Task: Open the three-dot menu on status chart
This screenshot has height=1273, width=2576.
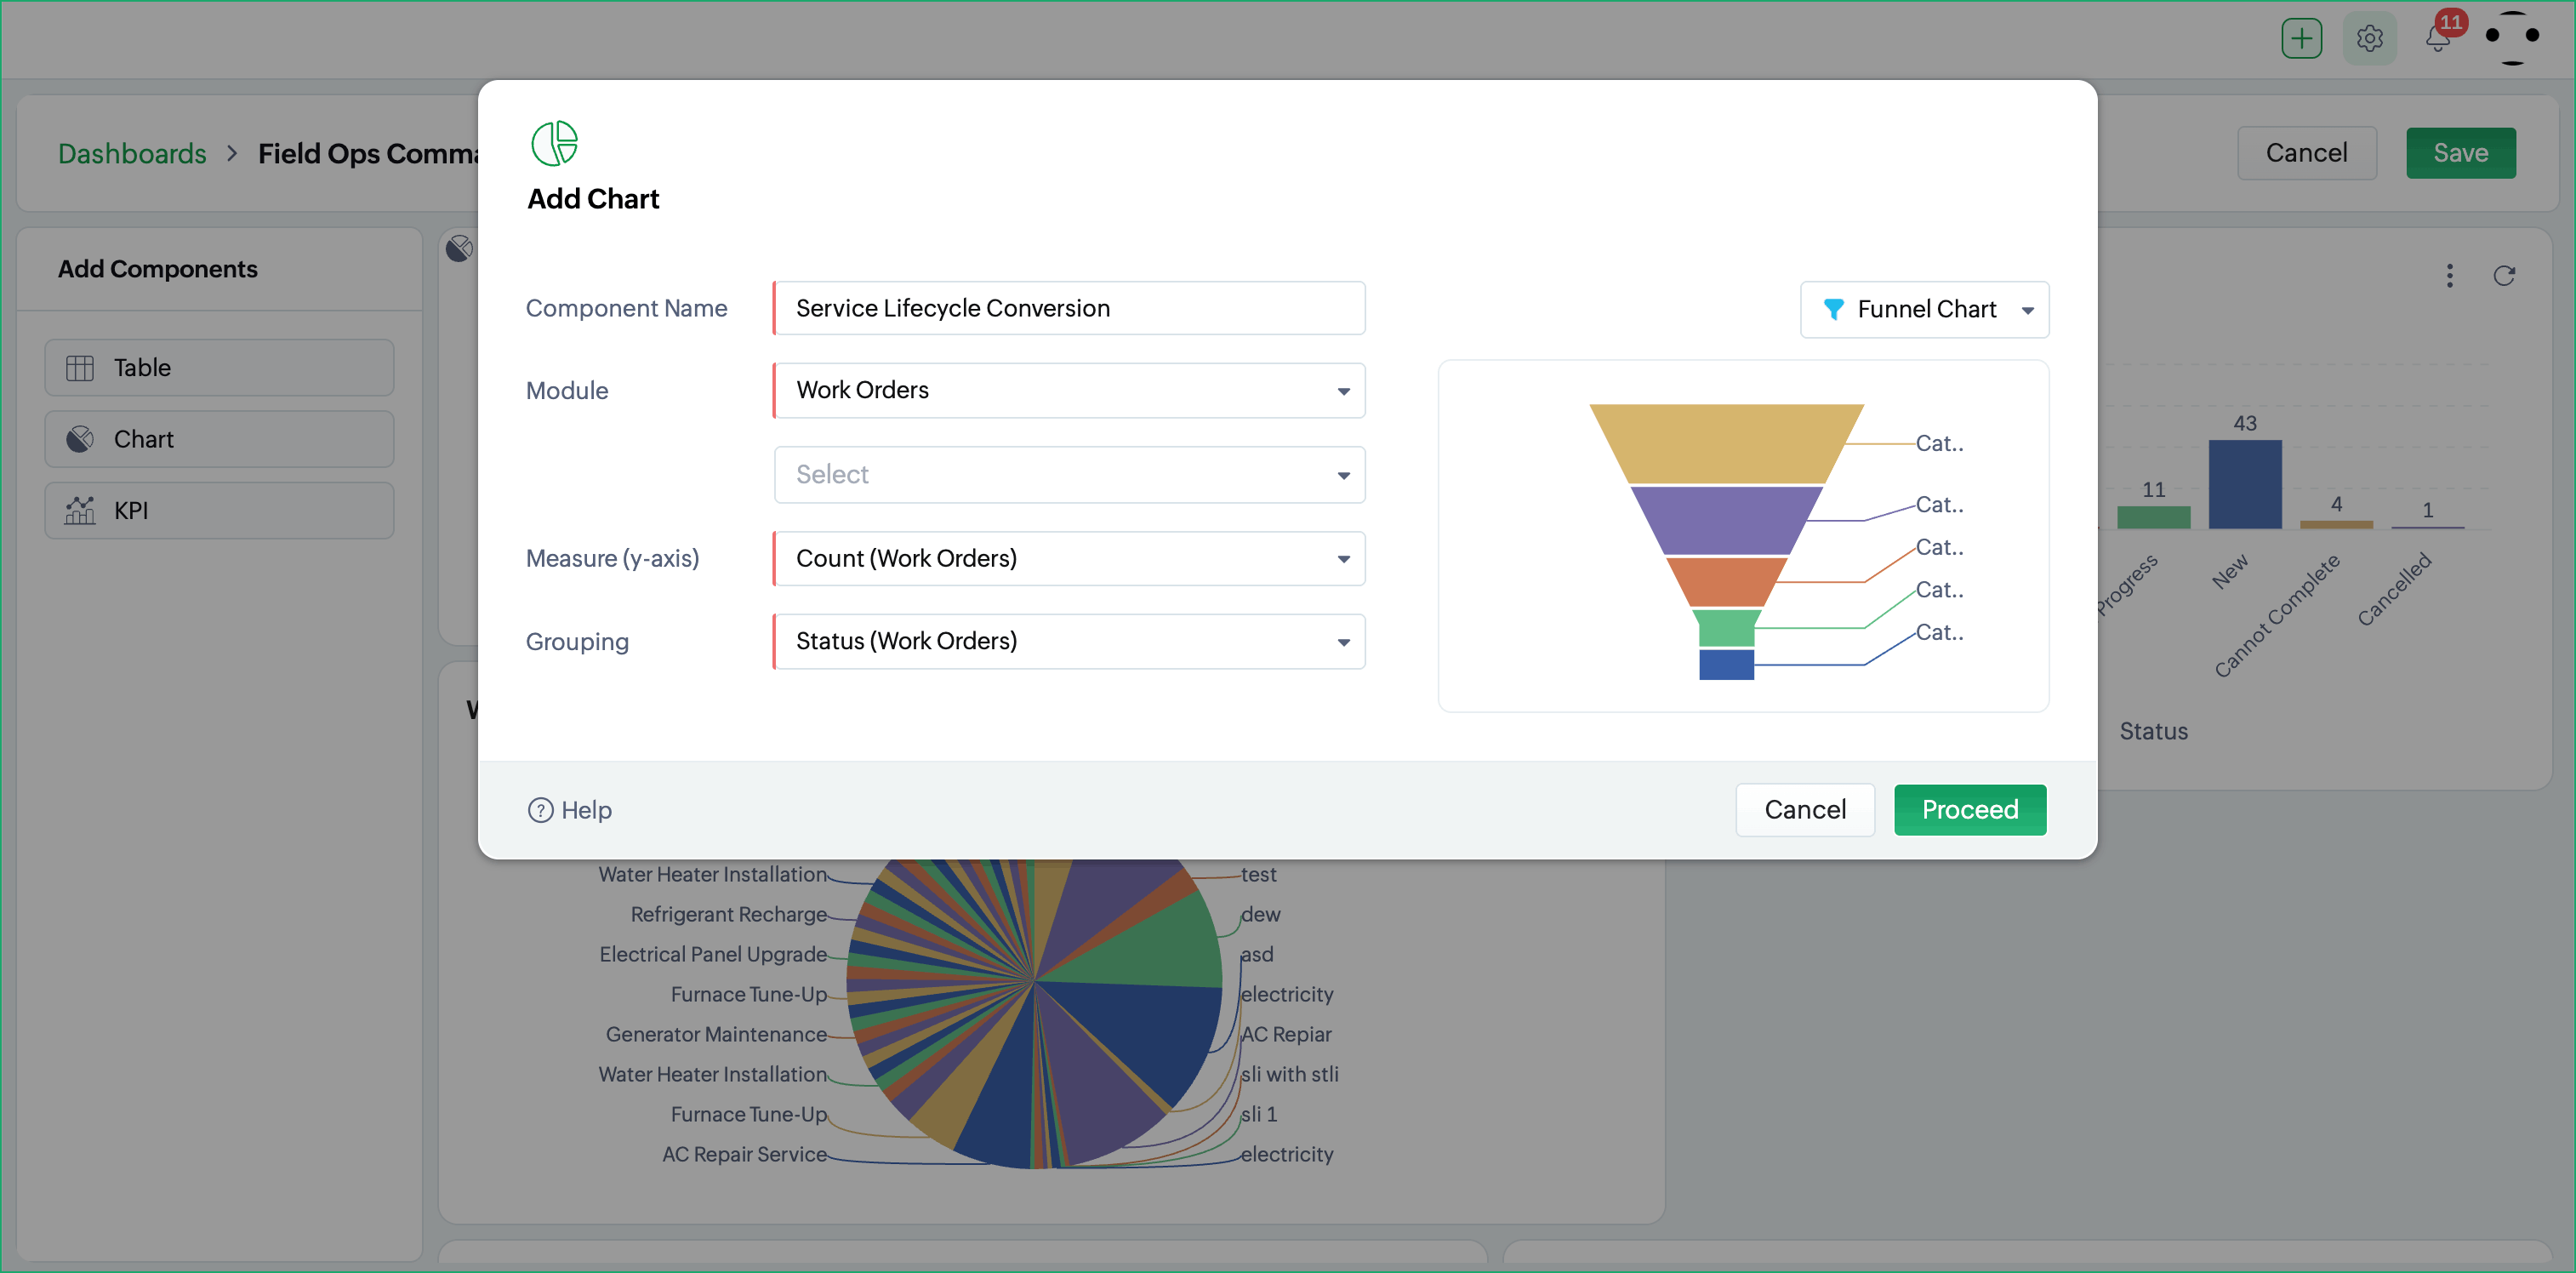Action: [2449, 275]
